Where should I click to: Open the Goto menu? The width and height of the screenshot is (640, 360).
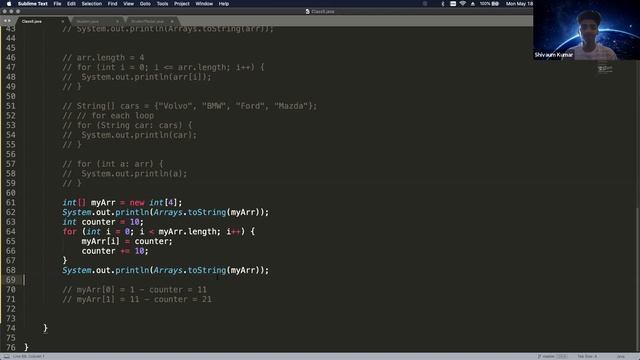pos(145,4)
